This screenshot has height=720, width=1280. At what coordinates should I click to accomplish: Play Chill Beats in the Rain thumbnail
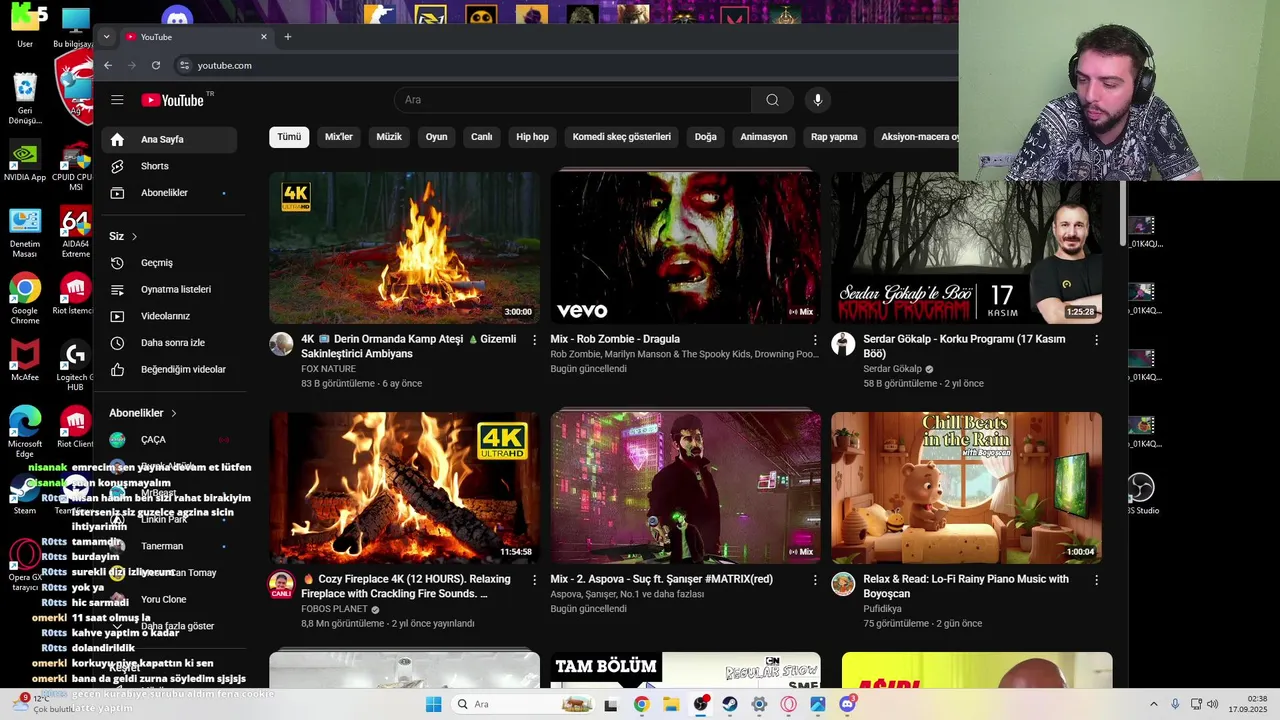pyautogui.click(x=966, y=488)
